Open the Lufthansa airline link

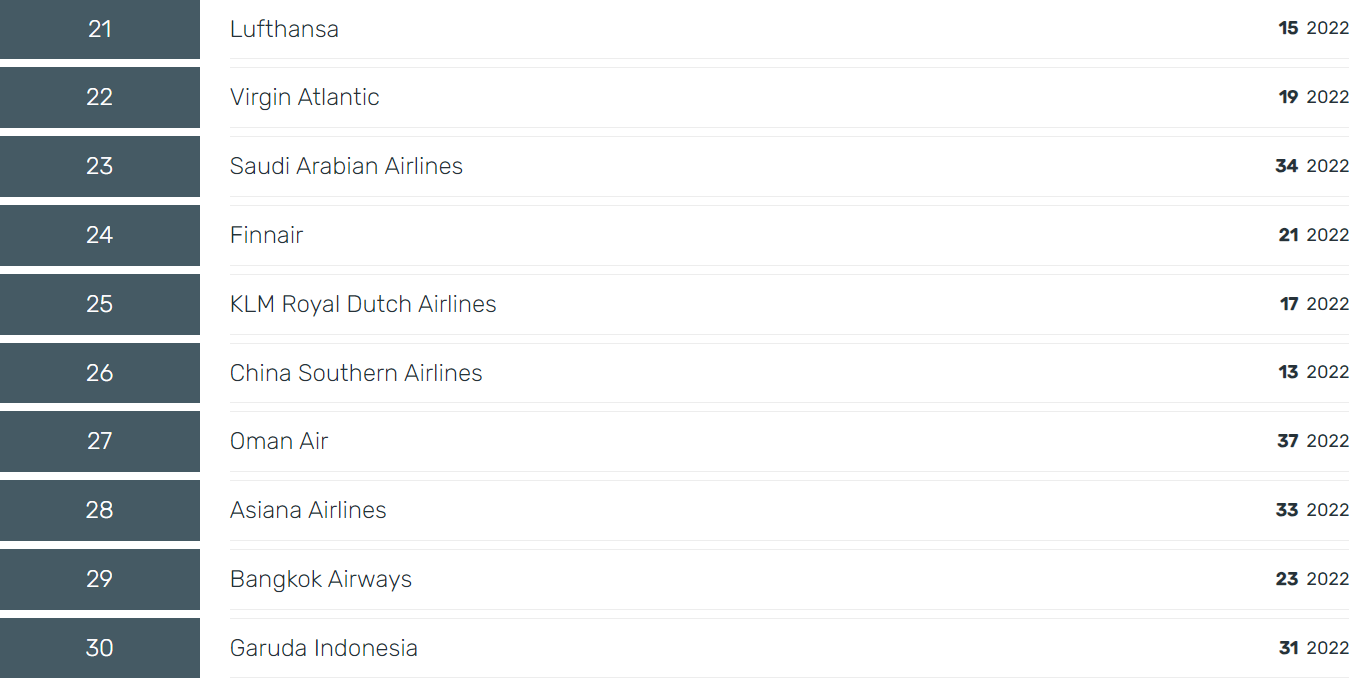[x=284, y=29]
